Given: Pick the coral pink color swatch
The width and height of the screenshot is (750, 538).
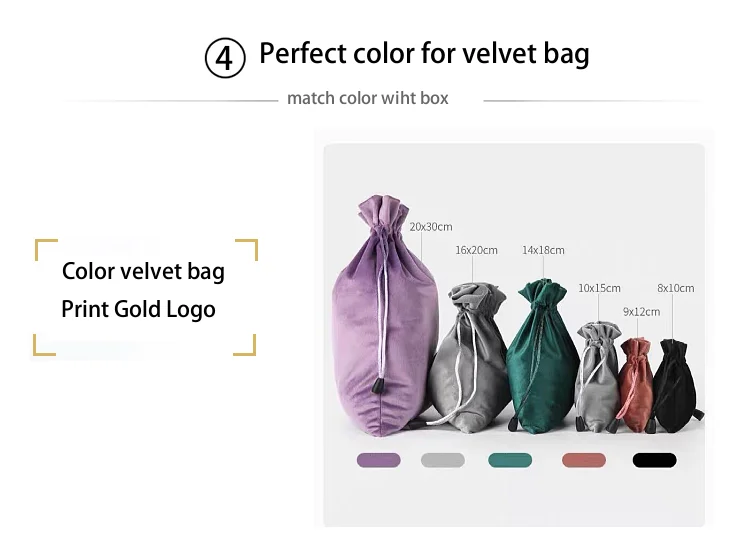Looking at the screenshot, I should pyautogui.click(x=584, y=460).
